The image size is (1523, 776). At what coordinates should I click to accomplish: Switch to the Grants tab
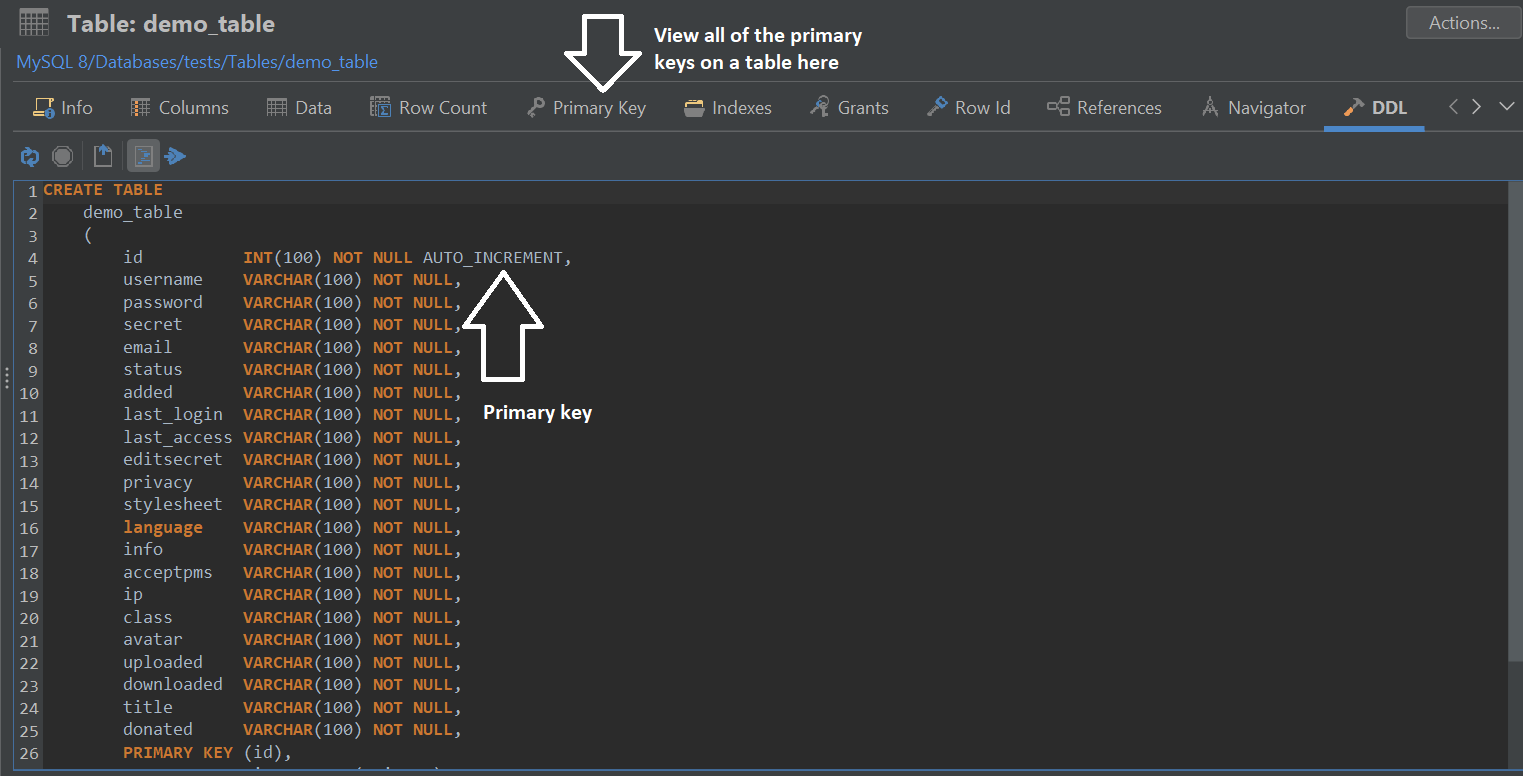click(849, 108)
